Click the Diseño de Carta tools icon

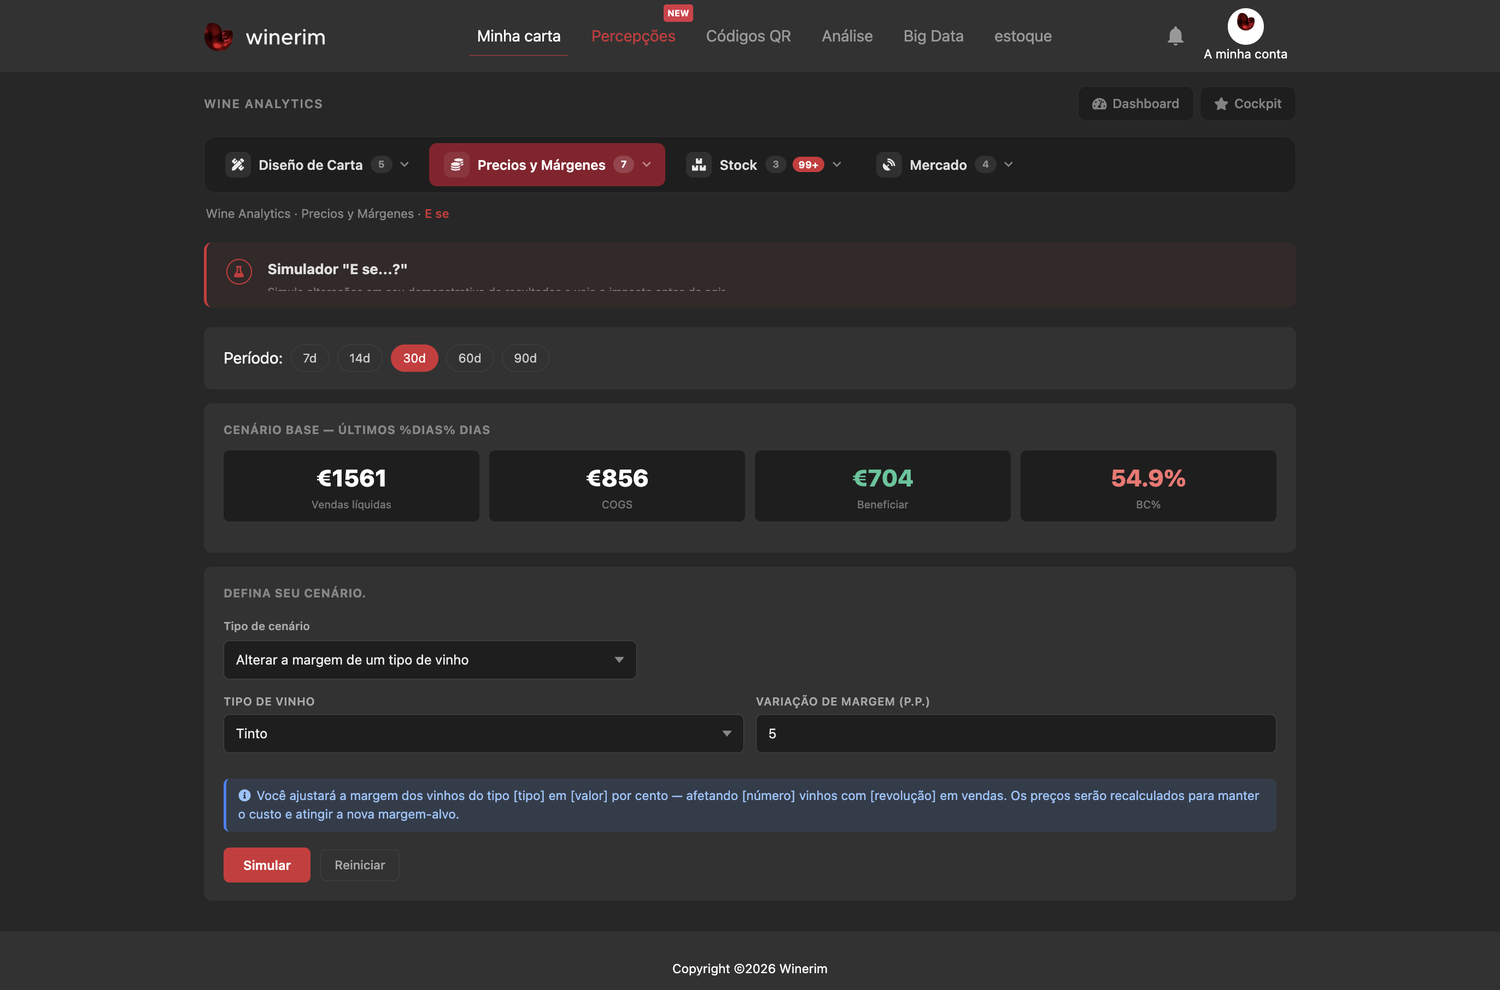point(238,165)
